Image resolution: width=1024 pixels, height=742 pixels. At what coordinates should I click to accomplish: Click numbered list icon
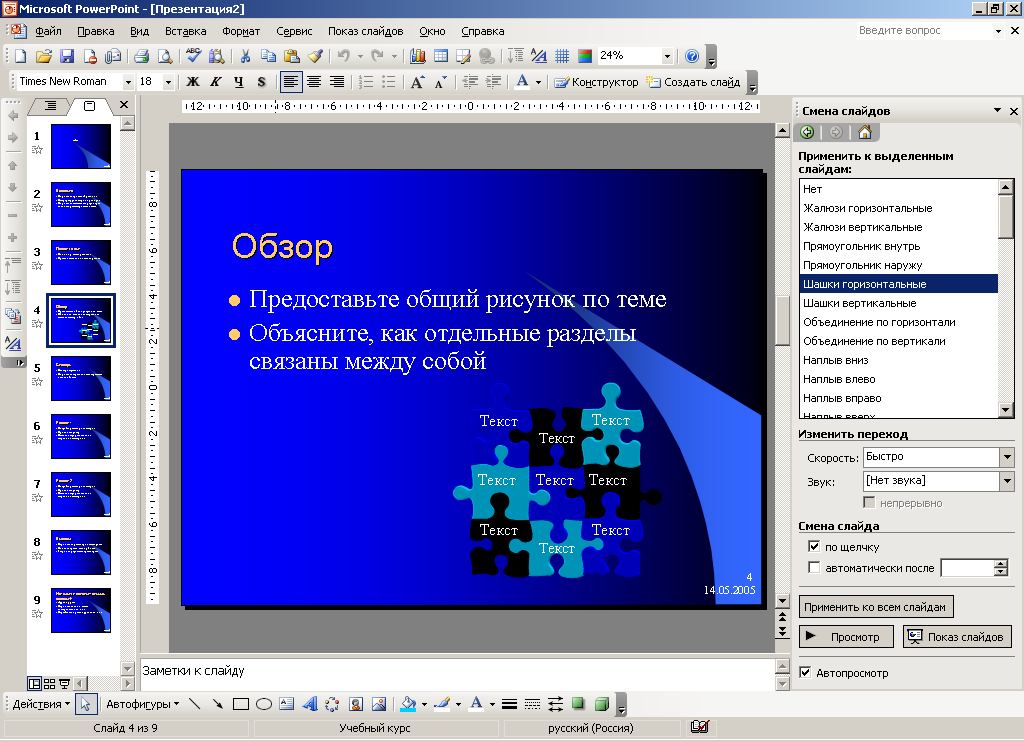coord(366,82)
